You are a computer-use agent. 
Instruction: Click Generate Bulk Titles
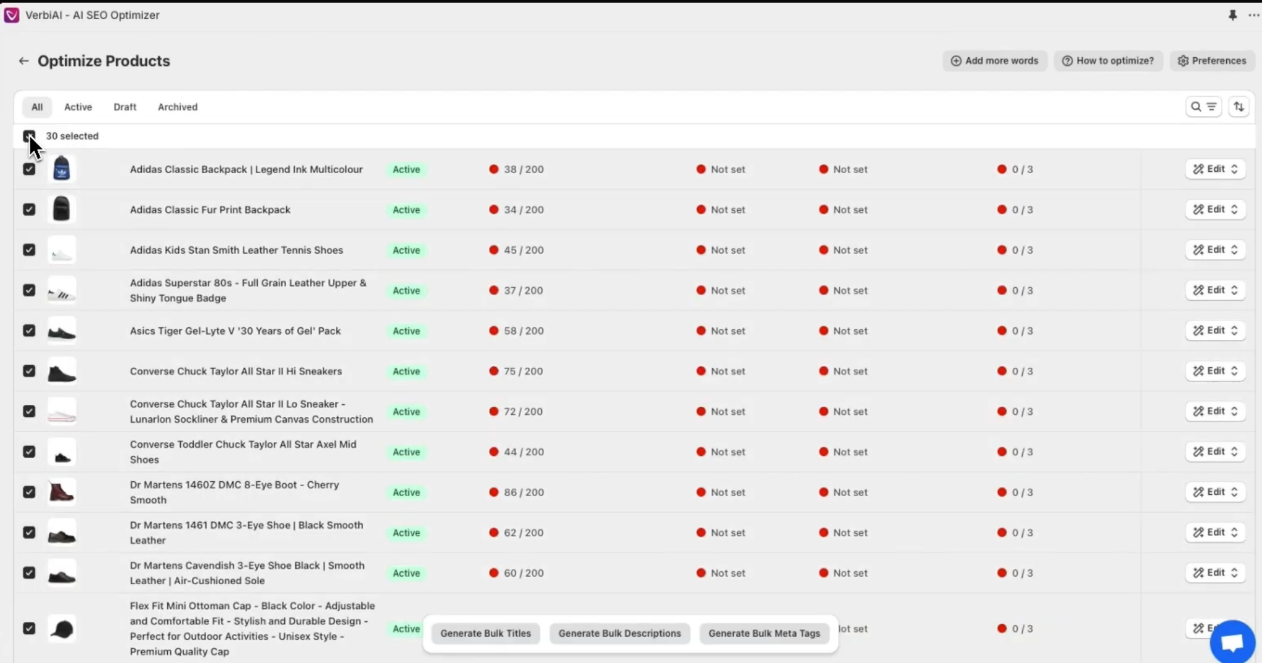pos(486,634)
